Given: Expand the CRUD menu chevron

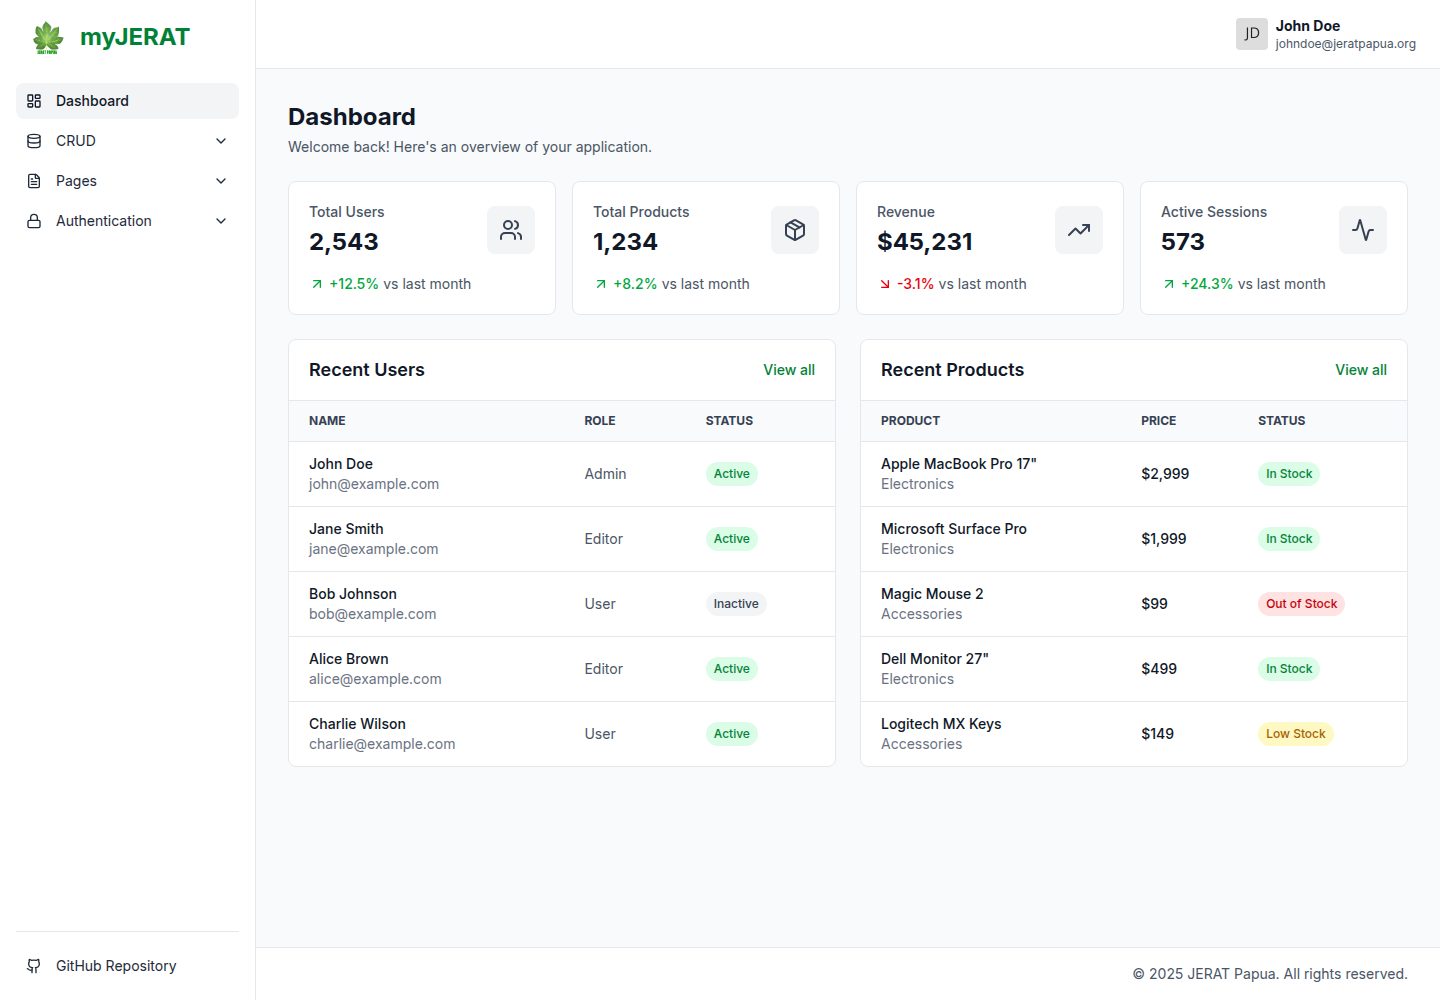Looking at the screenshot, I should (x=221, y=141).
